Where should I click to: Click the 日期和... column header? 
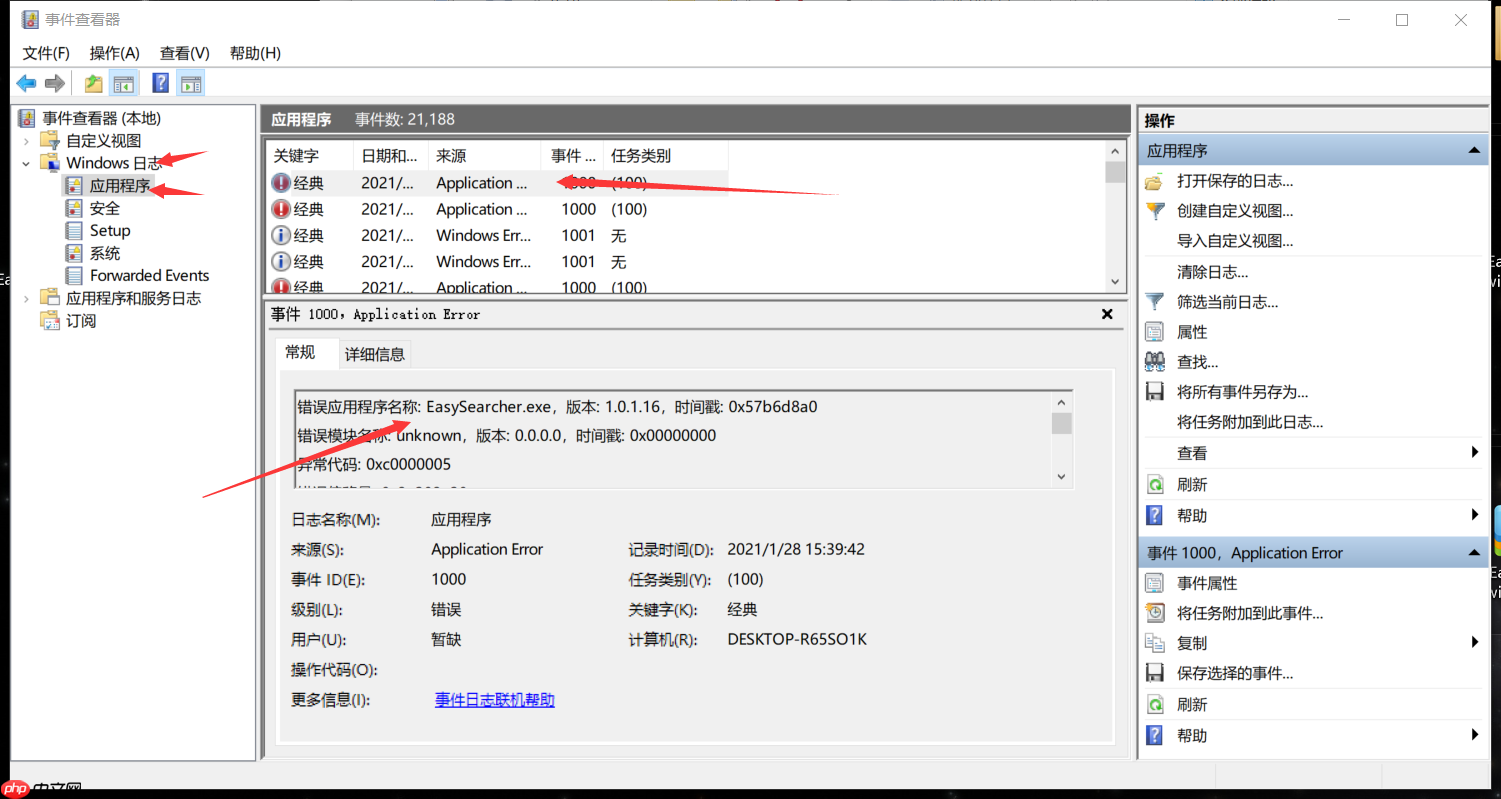(x=391, y=156)
